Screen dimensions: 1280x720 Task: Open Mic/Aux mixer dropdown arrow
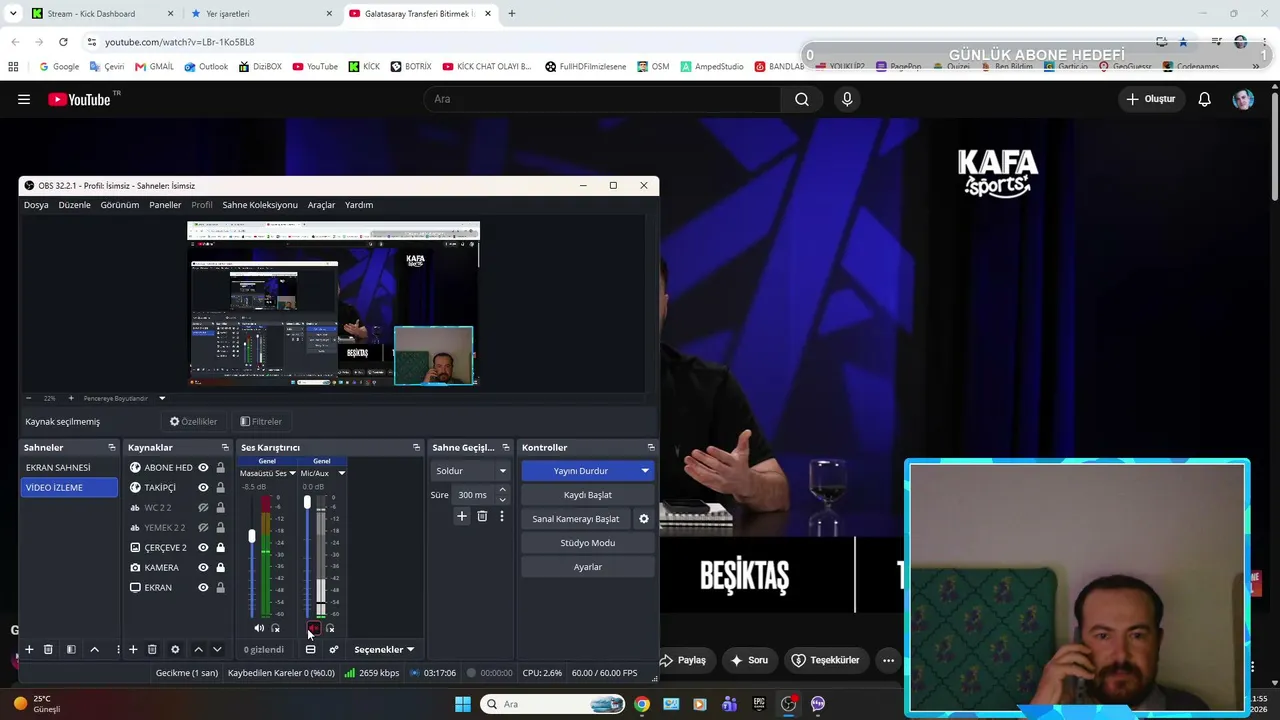click(342, 473)
